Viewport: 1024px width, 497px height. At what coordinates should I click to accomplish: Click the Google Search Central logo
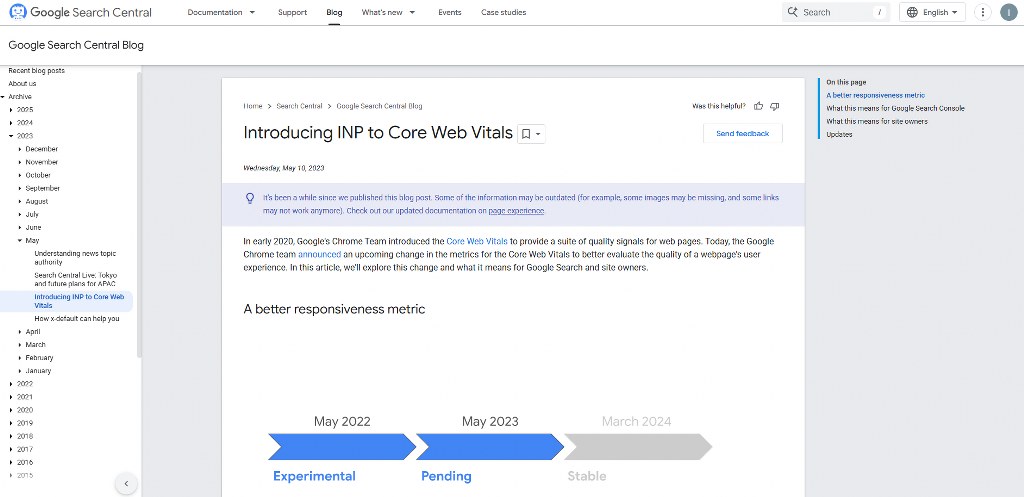80,12
